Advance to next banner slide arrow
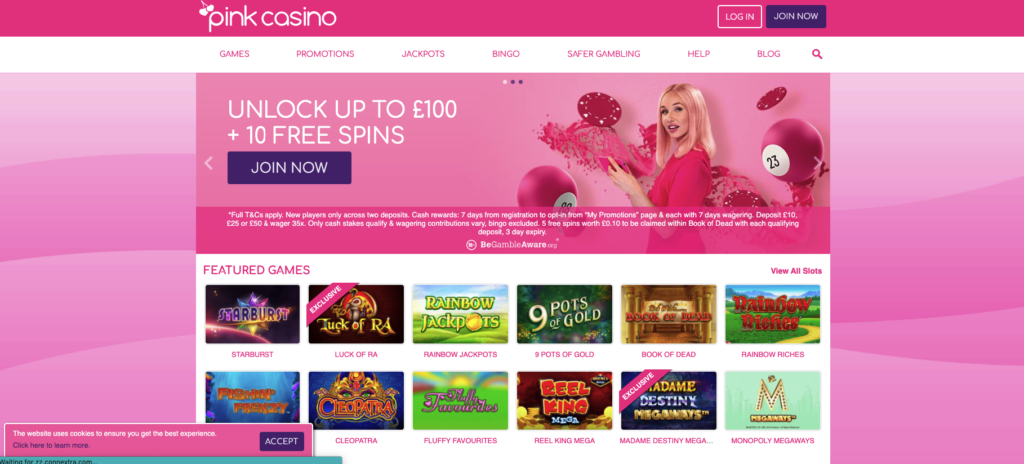 click(818, 163)
